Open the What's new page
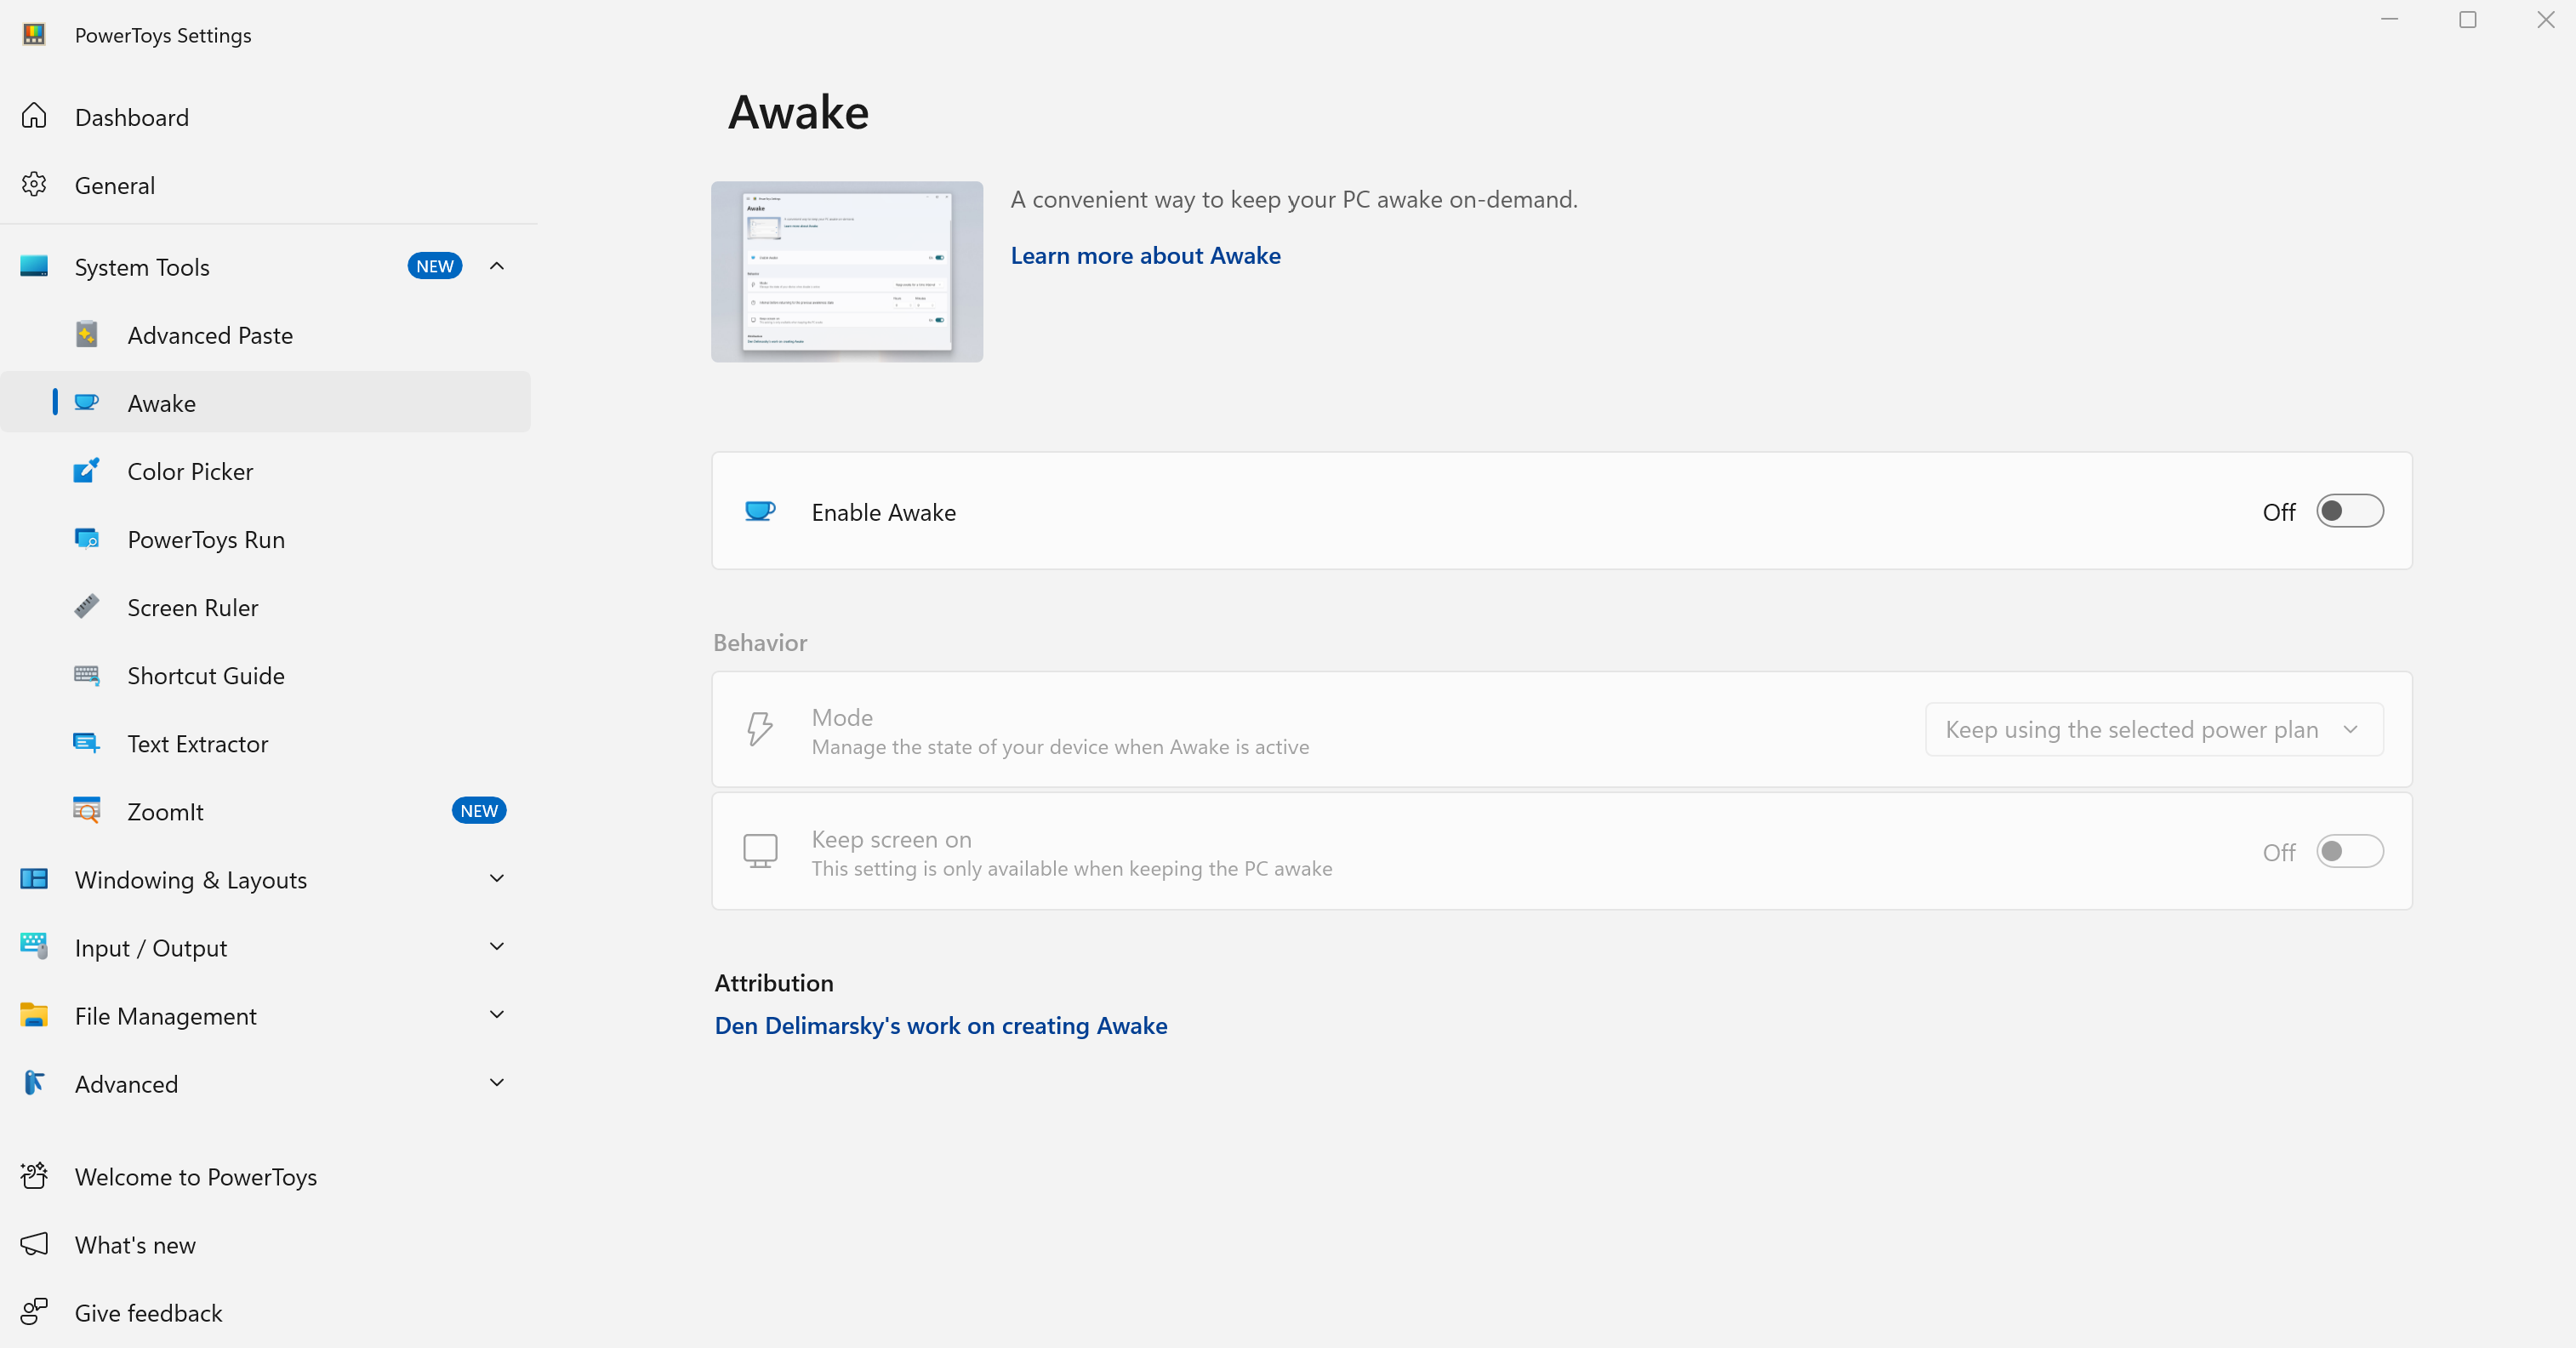Screen dimensions: 2576x1348 pos(135,1245)
